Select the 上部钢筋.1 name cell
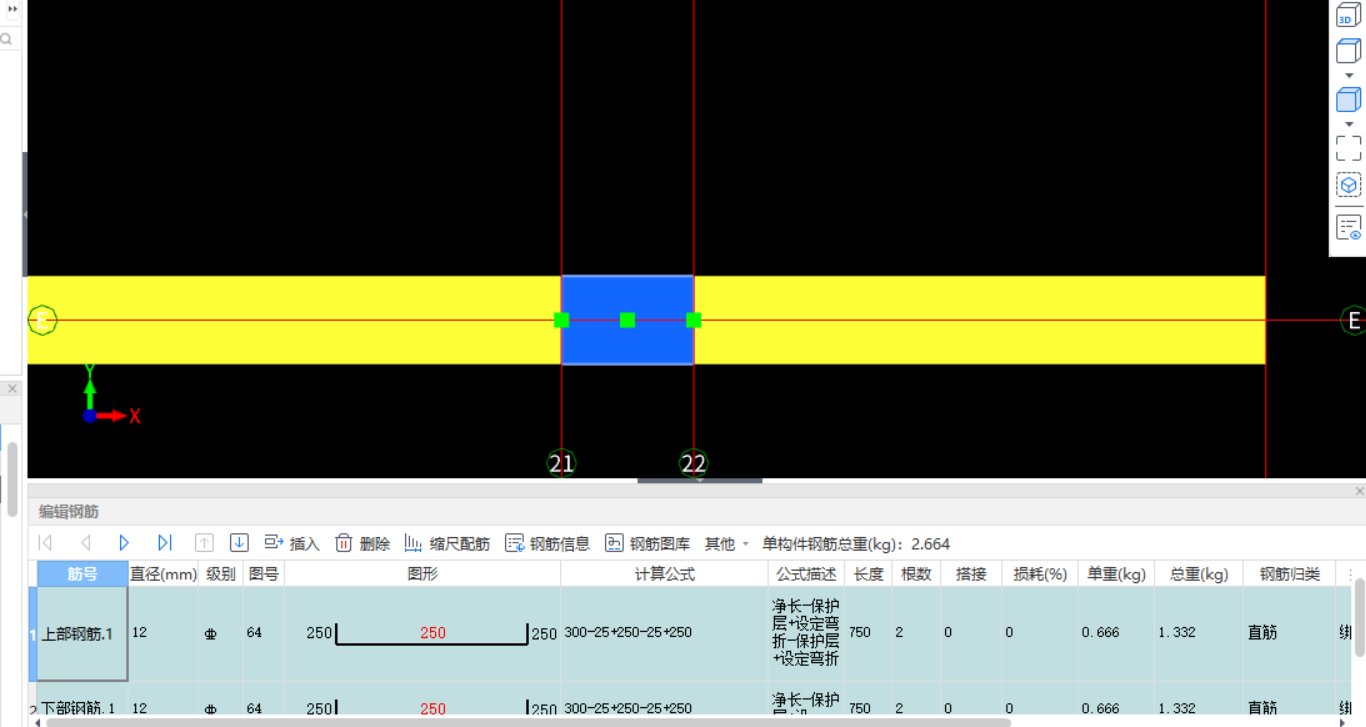 coord(83,634)
